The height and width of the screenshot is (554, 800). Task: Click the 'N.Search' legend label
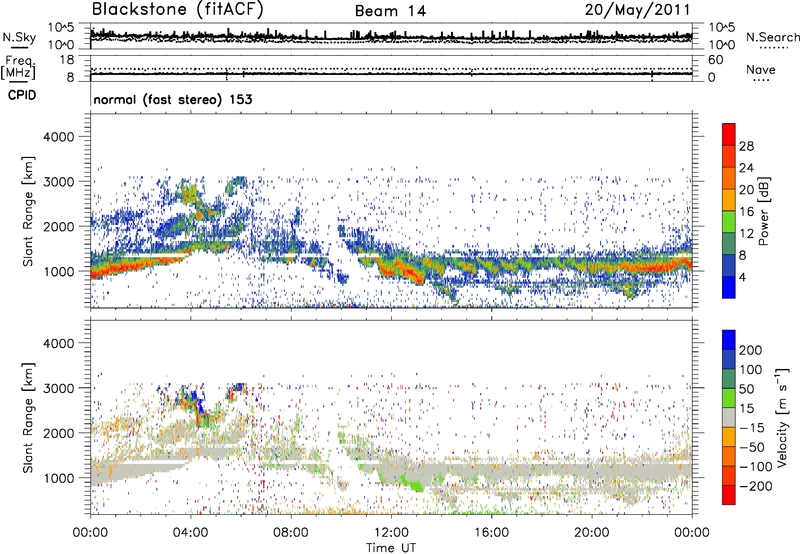coord(773,37)
